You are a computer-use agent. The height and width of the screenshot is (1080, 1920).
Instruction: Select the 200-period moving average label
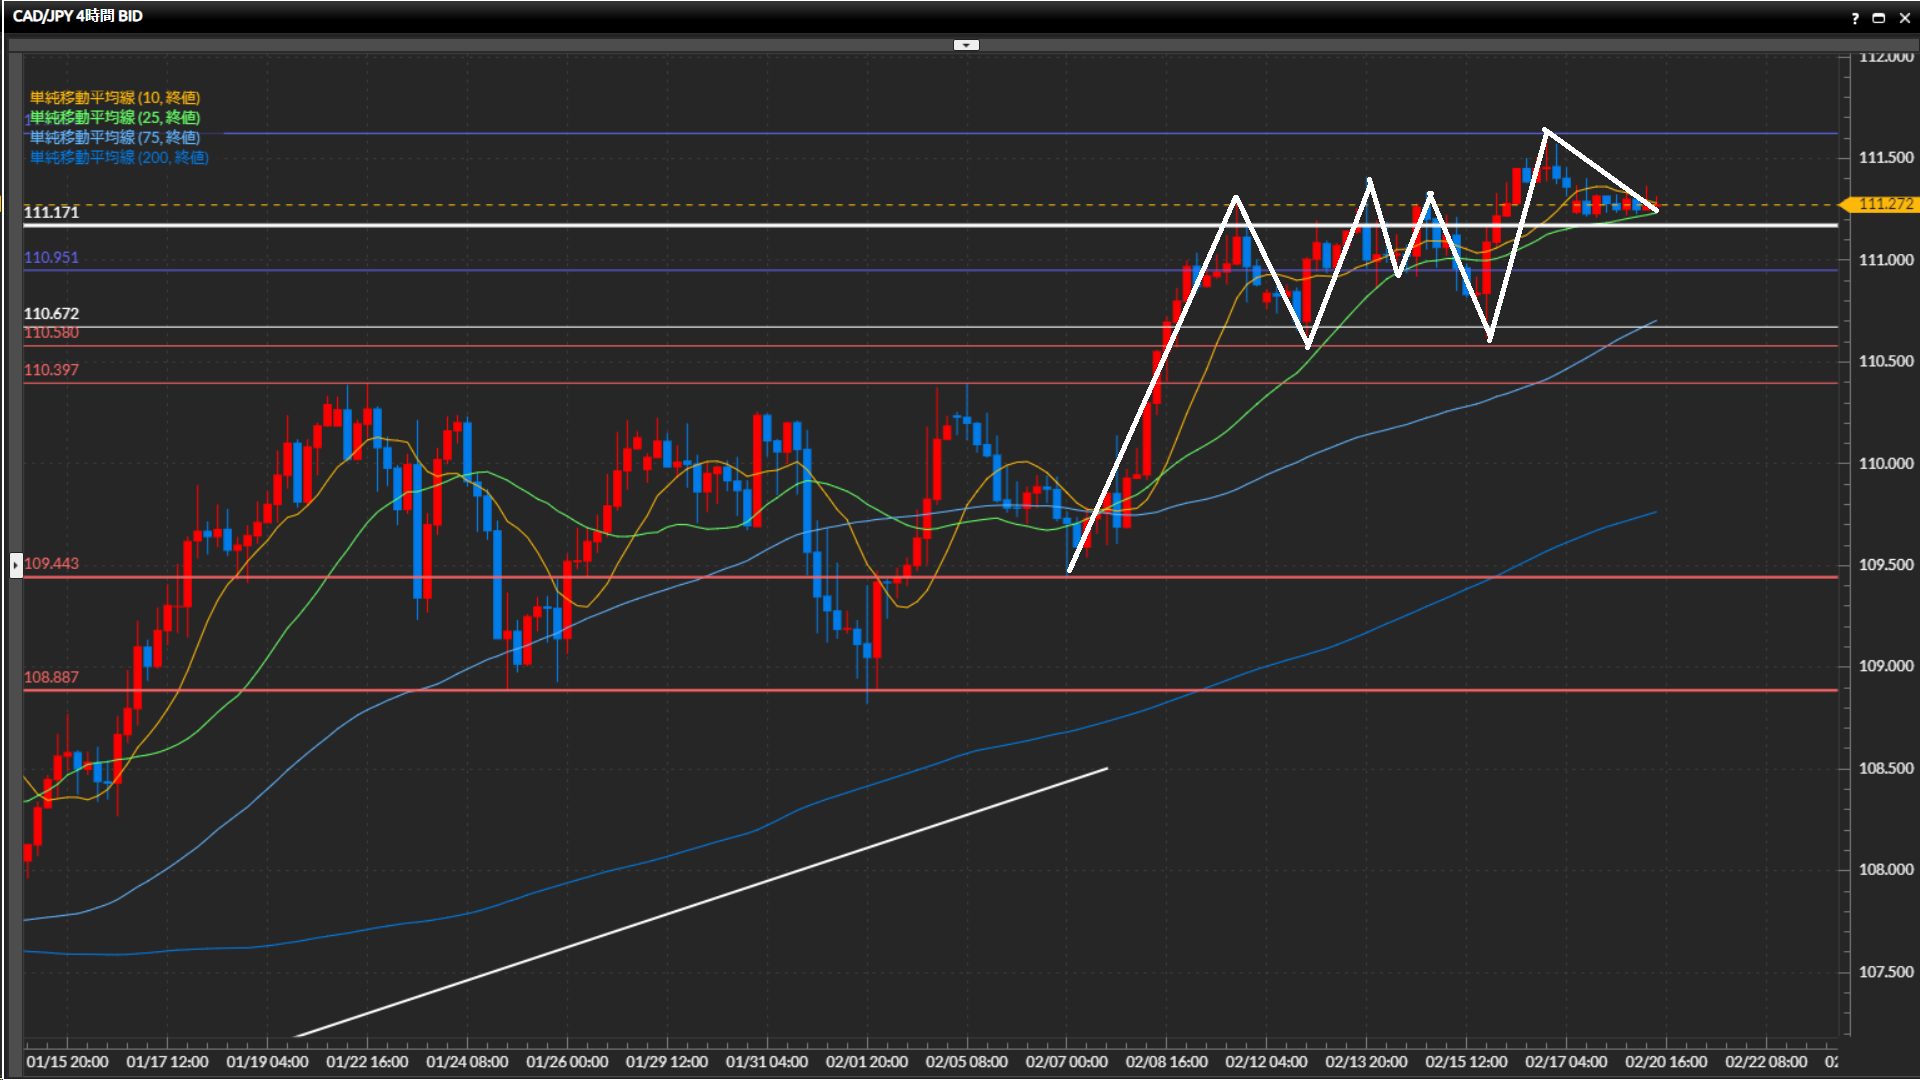pyautogui.click(x=119, y=157)
